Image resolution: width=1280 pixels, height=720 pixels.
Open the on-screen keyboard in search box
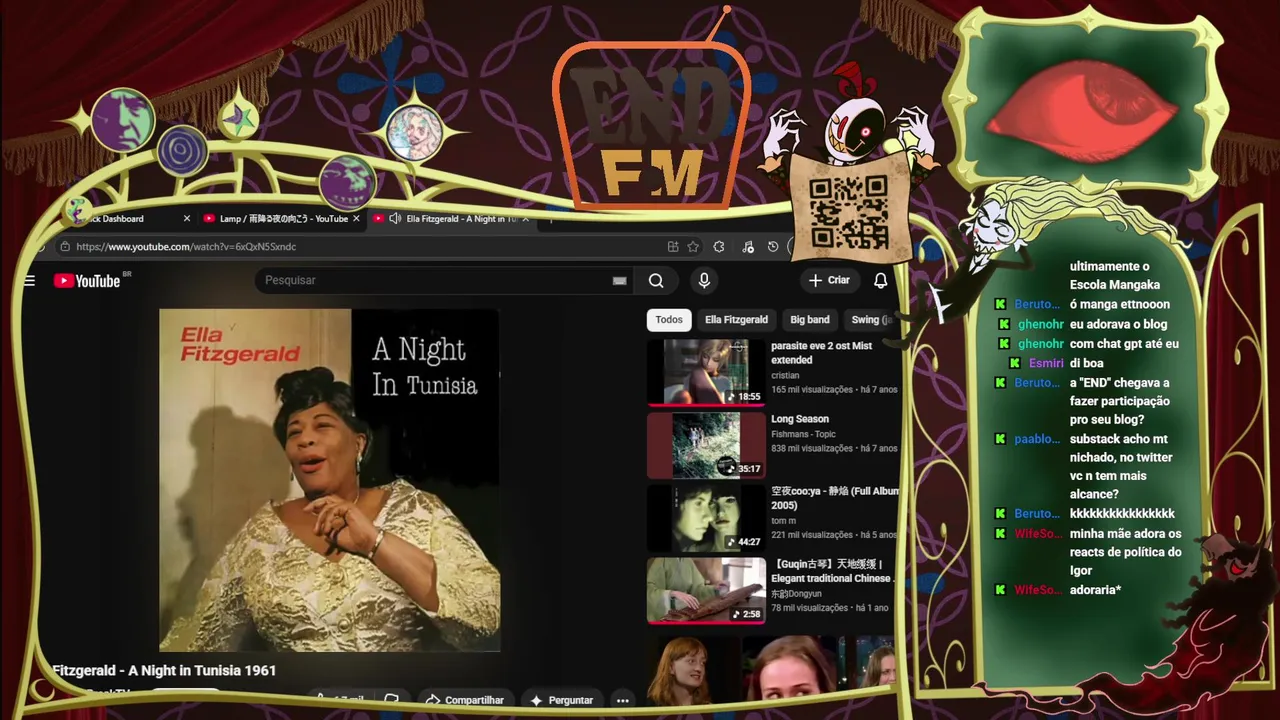point(619,281)
